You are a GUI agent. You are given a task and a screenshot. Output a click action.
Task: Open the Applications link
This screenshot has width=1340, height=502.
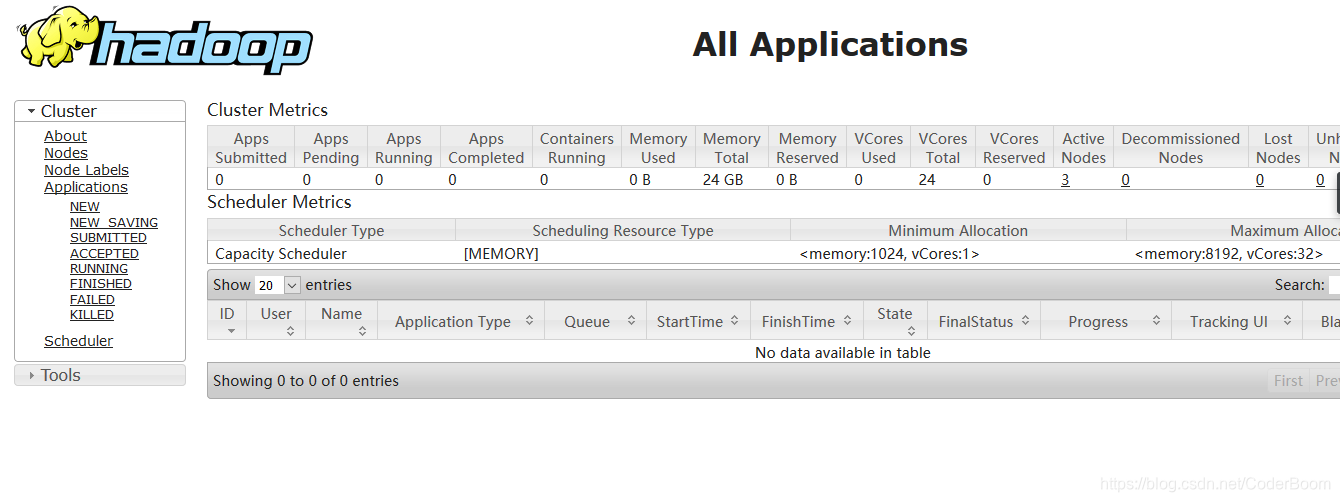pyautogui.click(x=86, y=187)
